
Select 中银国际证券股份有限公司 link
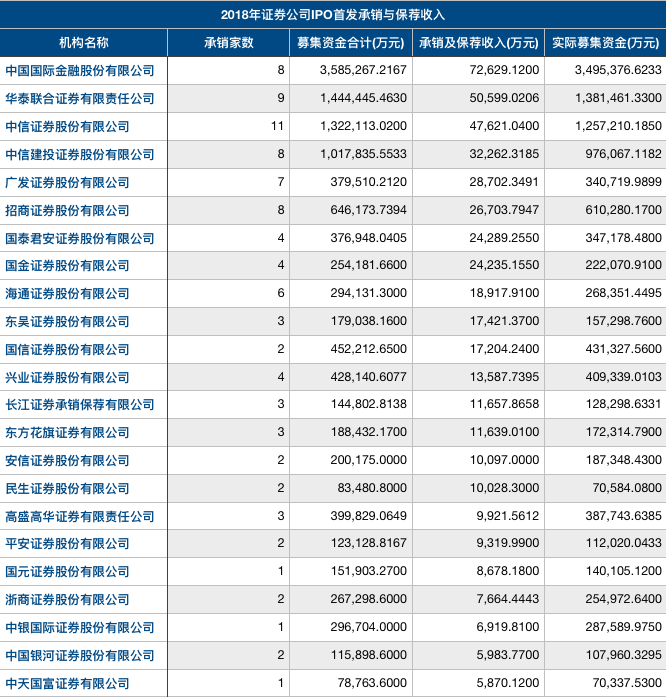point(80,628)
